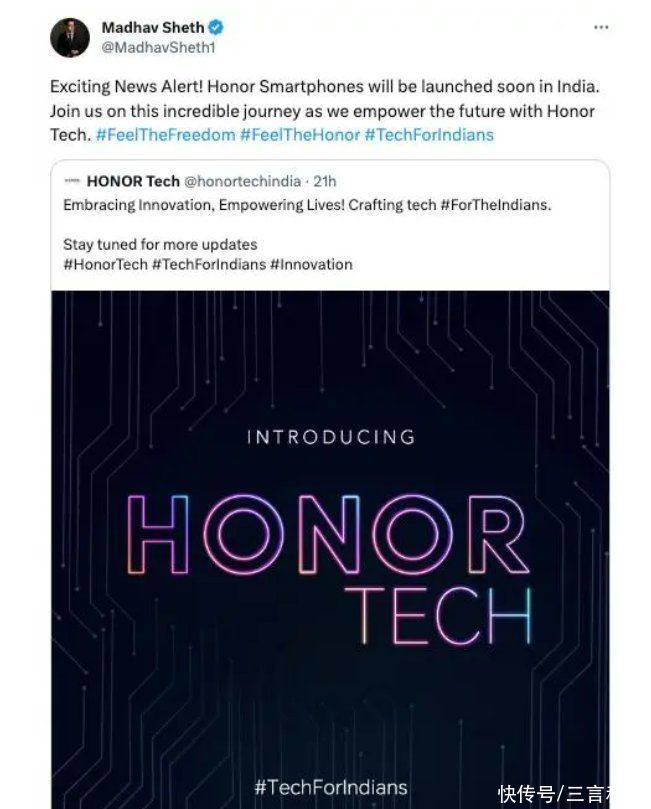Image resolution: width=651 pixels, height=809 pixels.
Task: Open the three-dot more options menu
Action: click(601, 27)
